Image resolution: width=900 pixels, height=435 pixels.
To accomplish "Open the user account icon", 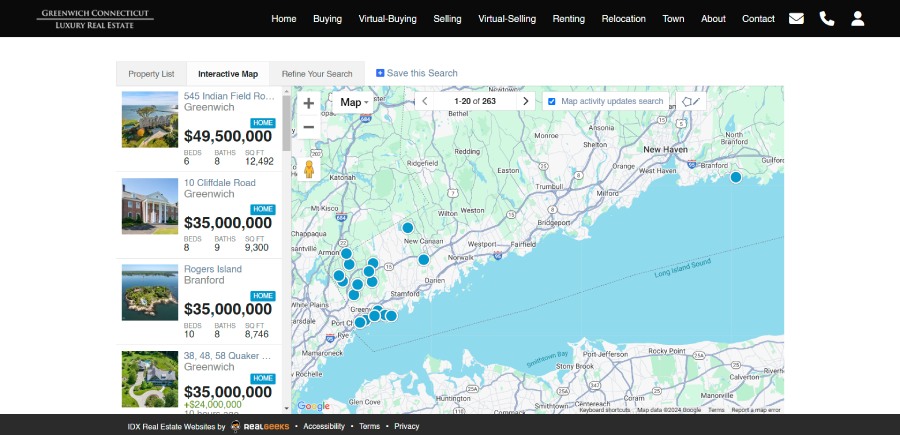I will [x=858, y=18].
